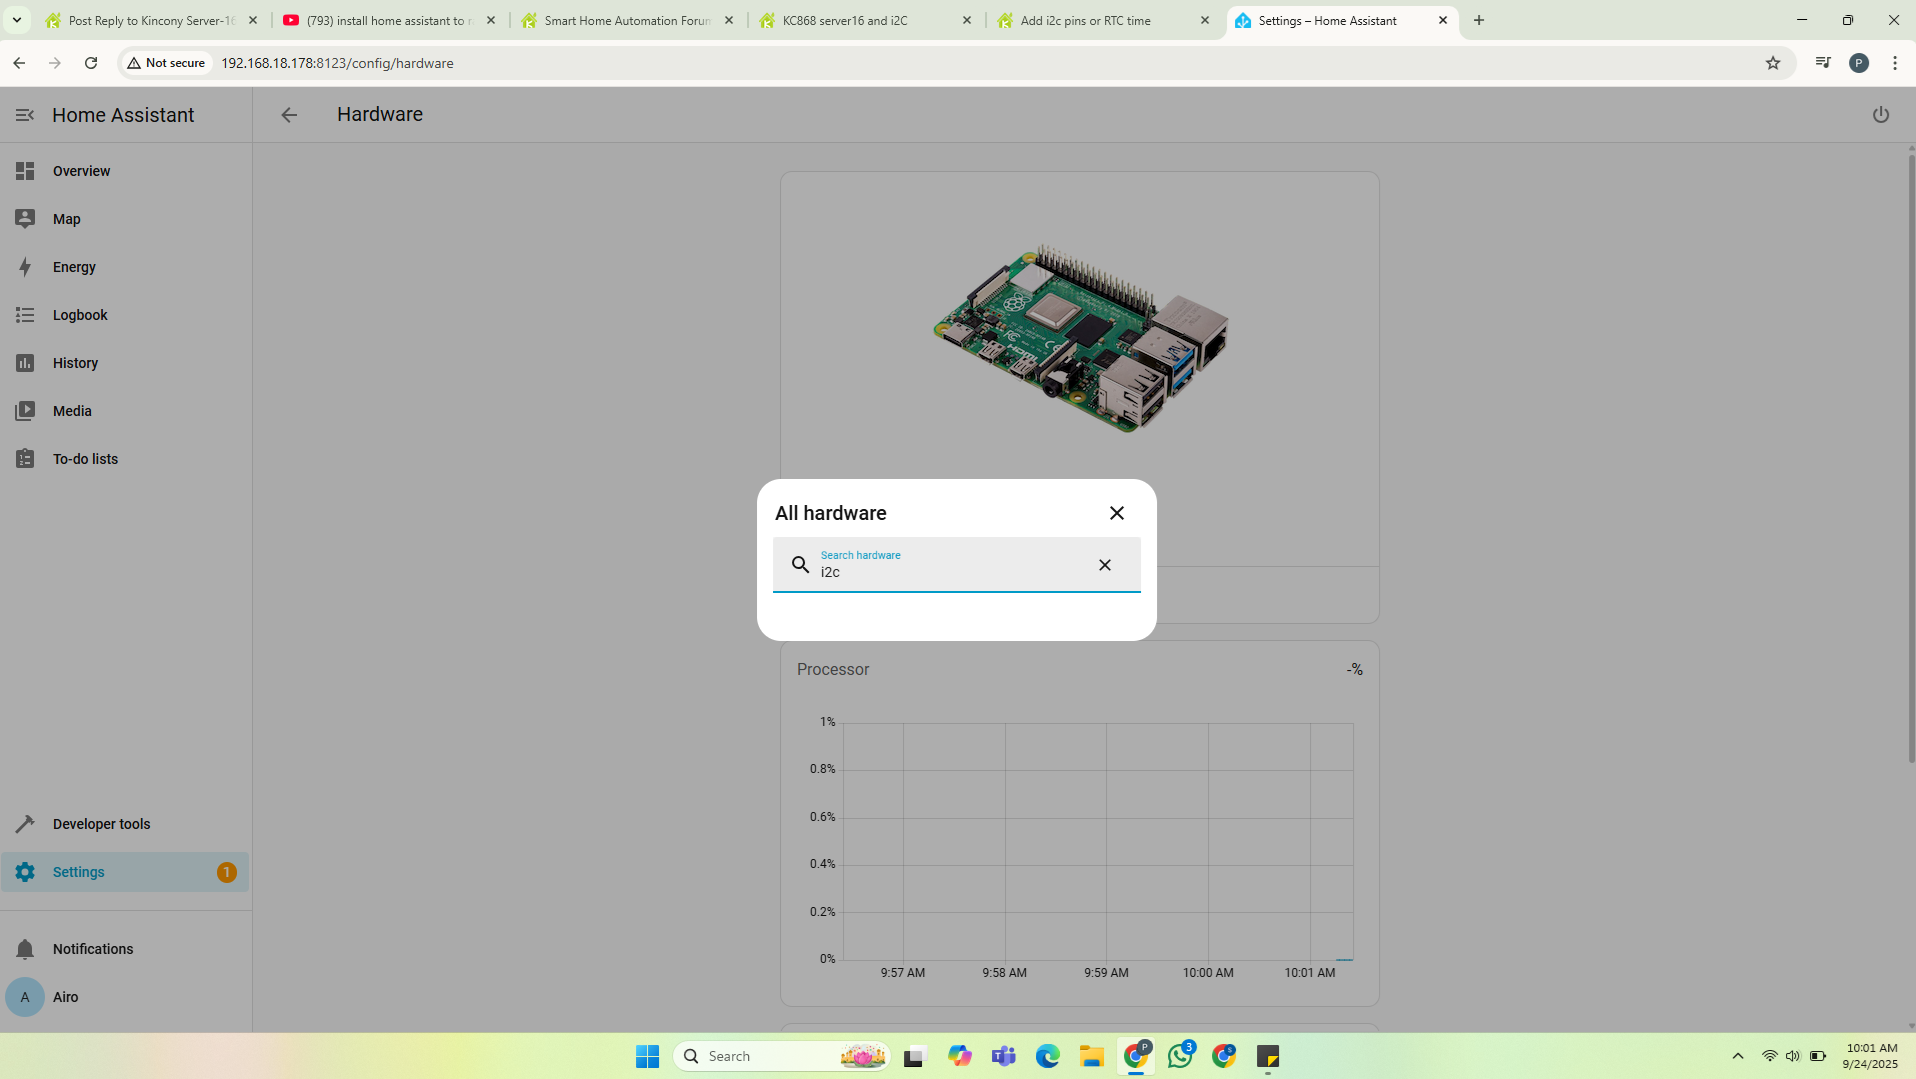Open the Notifications panel
Viewport: 1916px width, 1079px height.
tap(92, 949)
